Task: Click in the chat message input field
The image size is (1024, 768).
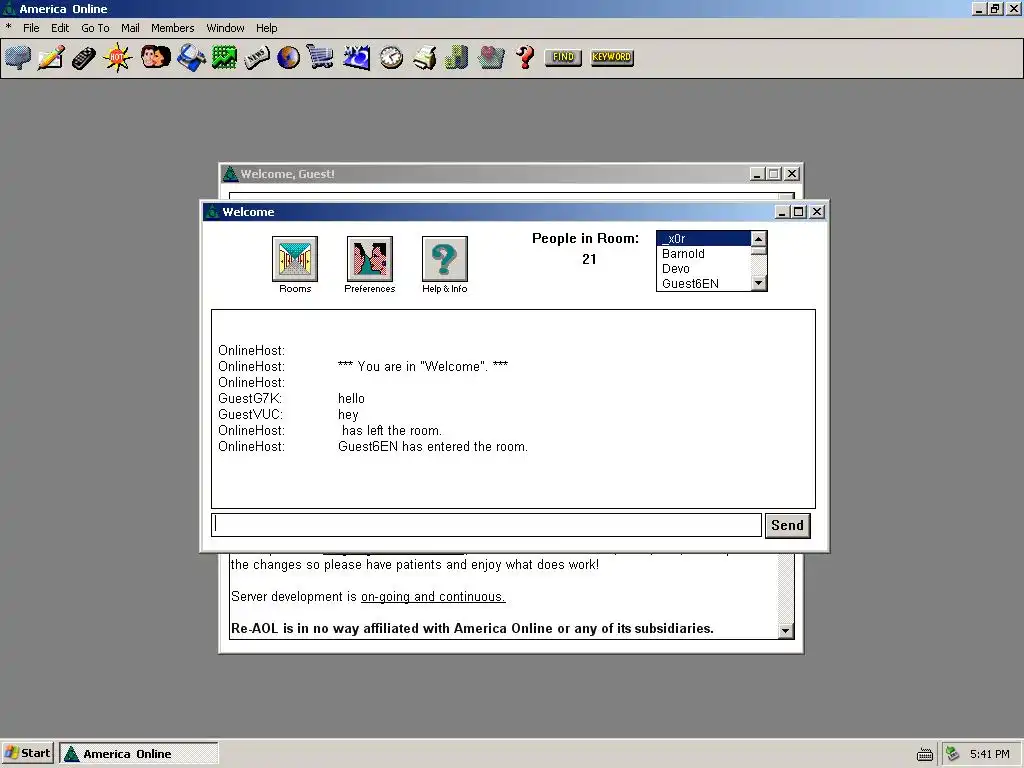Action: (x=487, y=525)
